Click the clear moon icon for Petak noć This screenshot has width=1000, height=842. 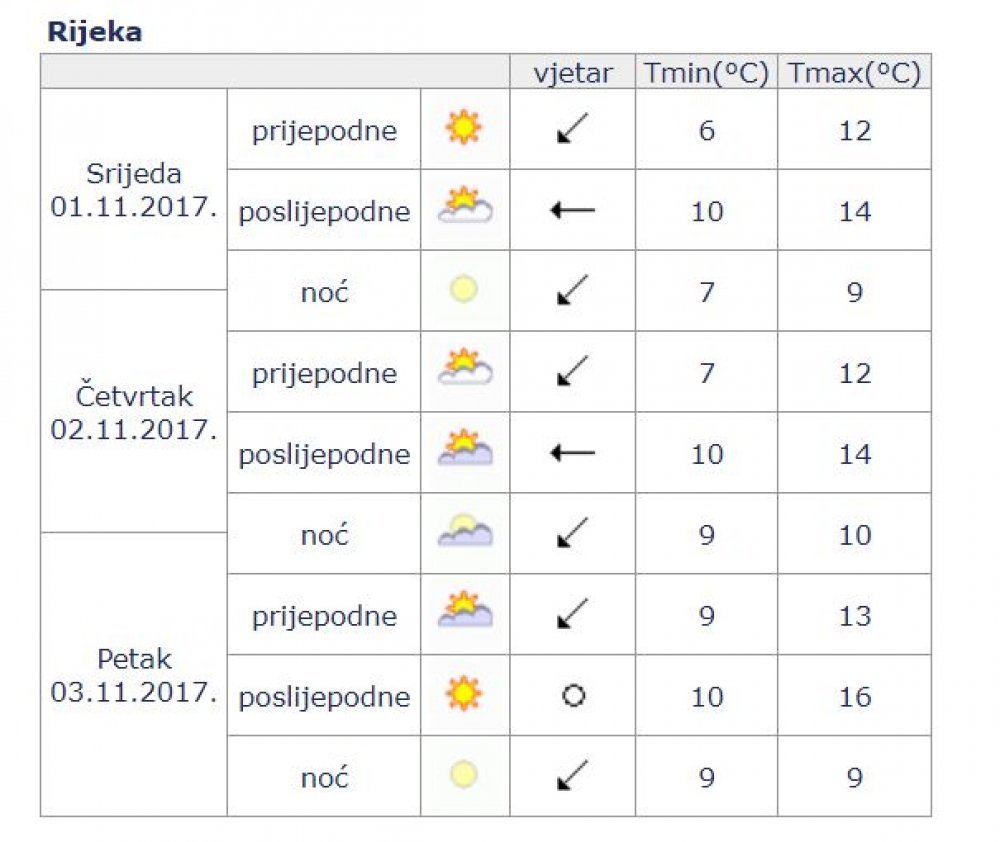[x=464, y=775]
